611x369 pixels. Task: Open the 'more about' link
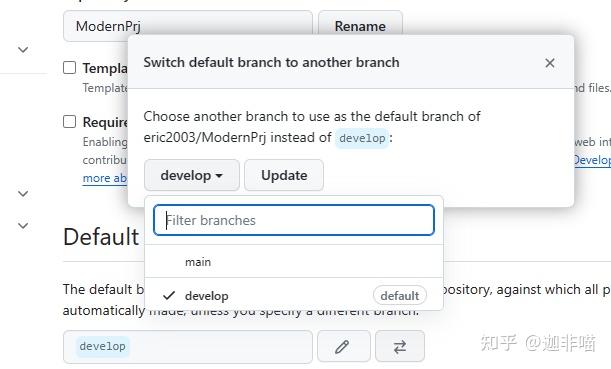point(104,178)
